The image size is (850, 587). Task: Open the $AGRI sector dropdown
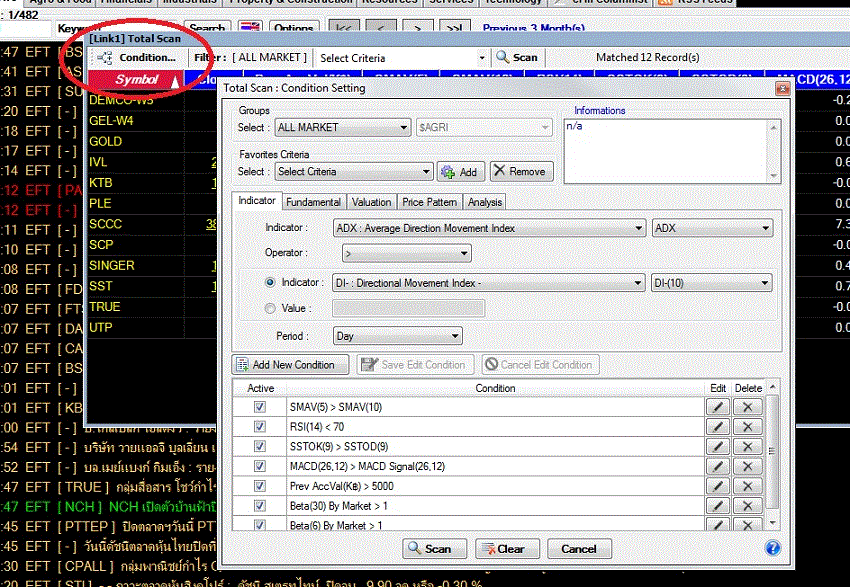[484, 127]
